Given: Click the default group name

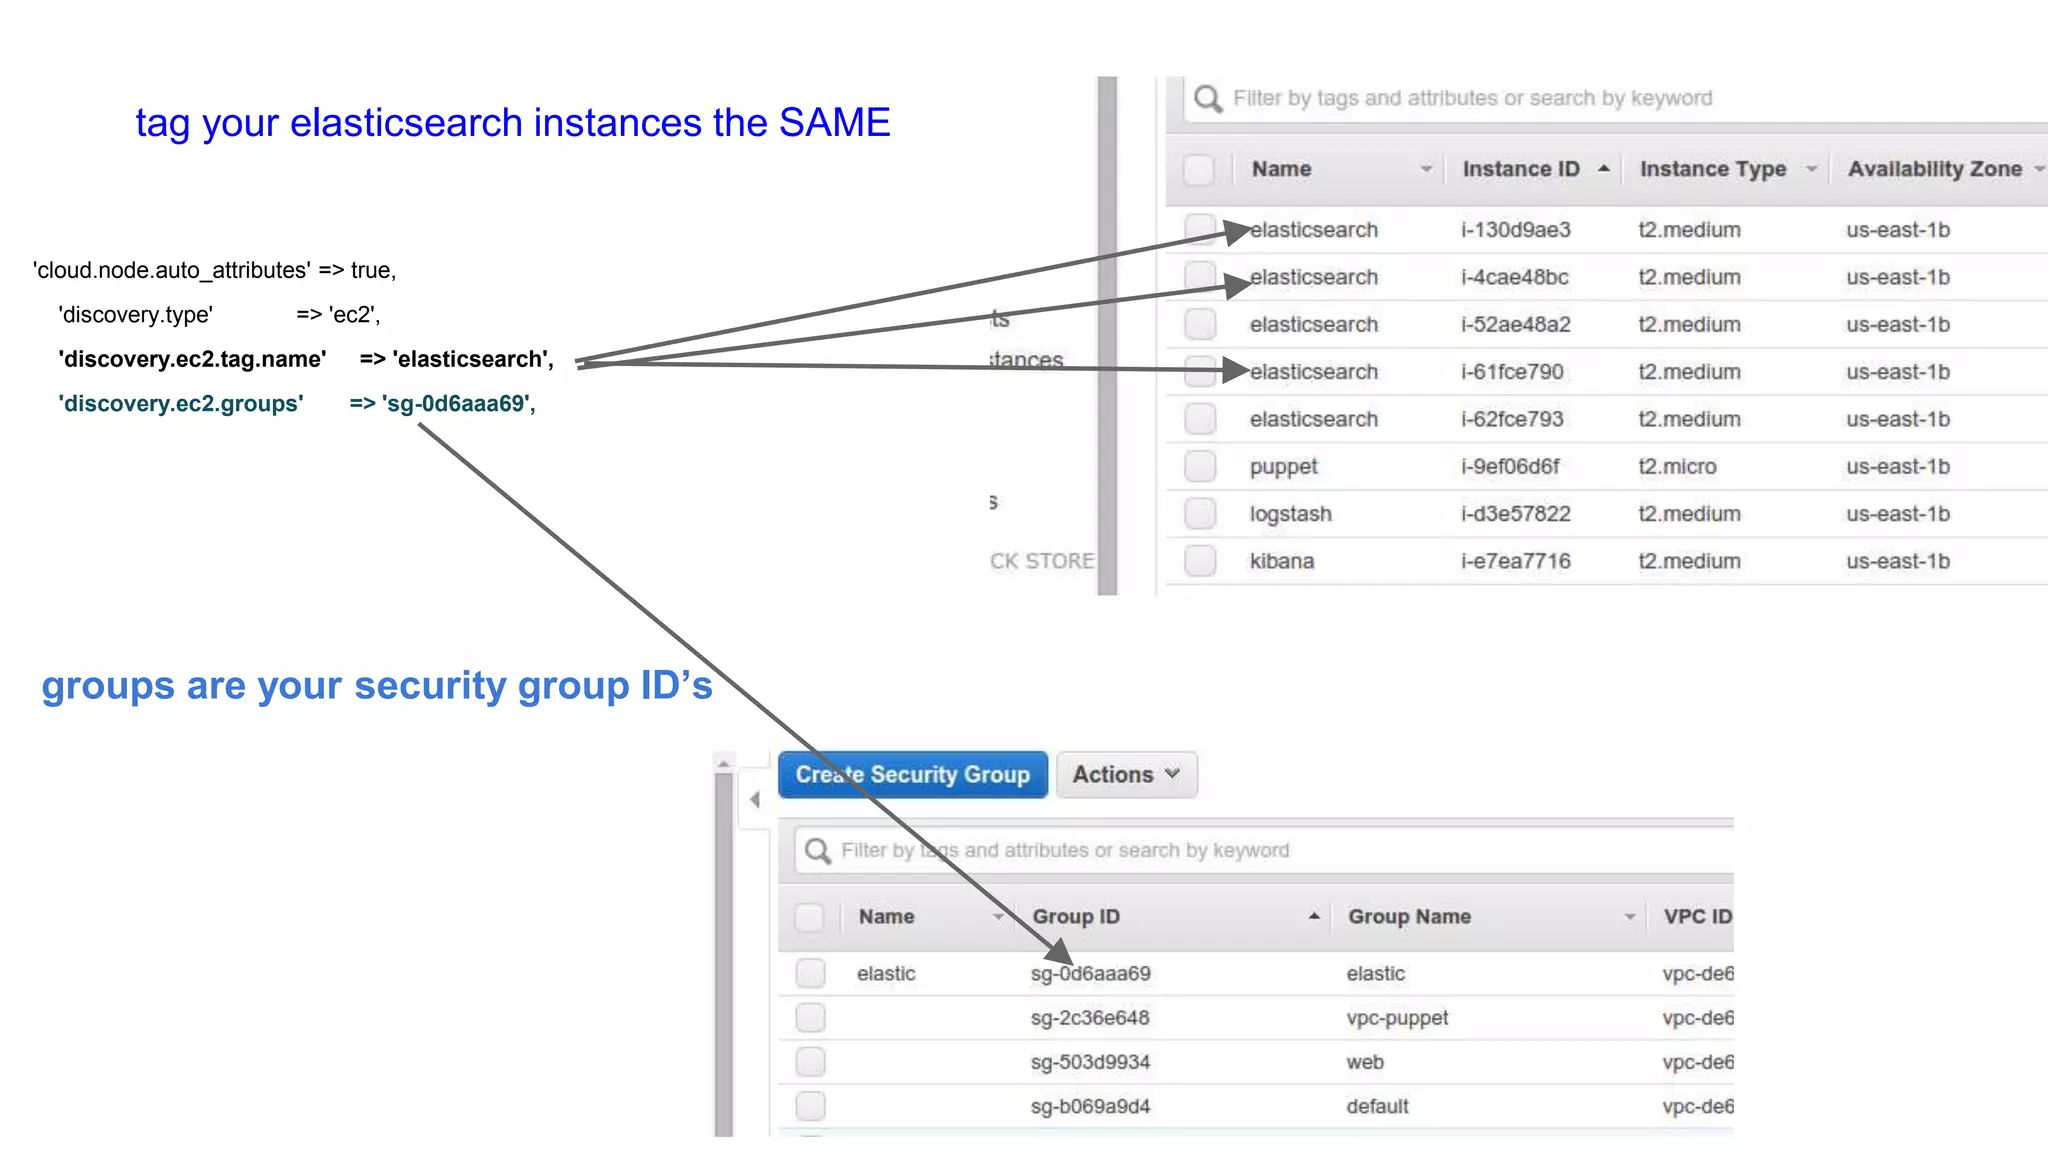Looking at the screenshot, I should click(x=1377, y=1106).
